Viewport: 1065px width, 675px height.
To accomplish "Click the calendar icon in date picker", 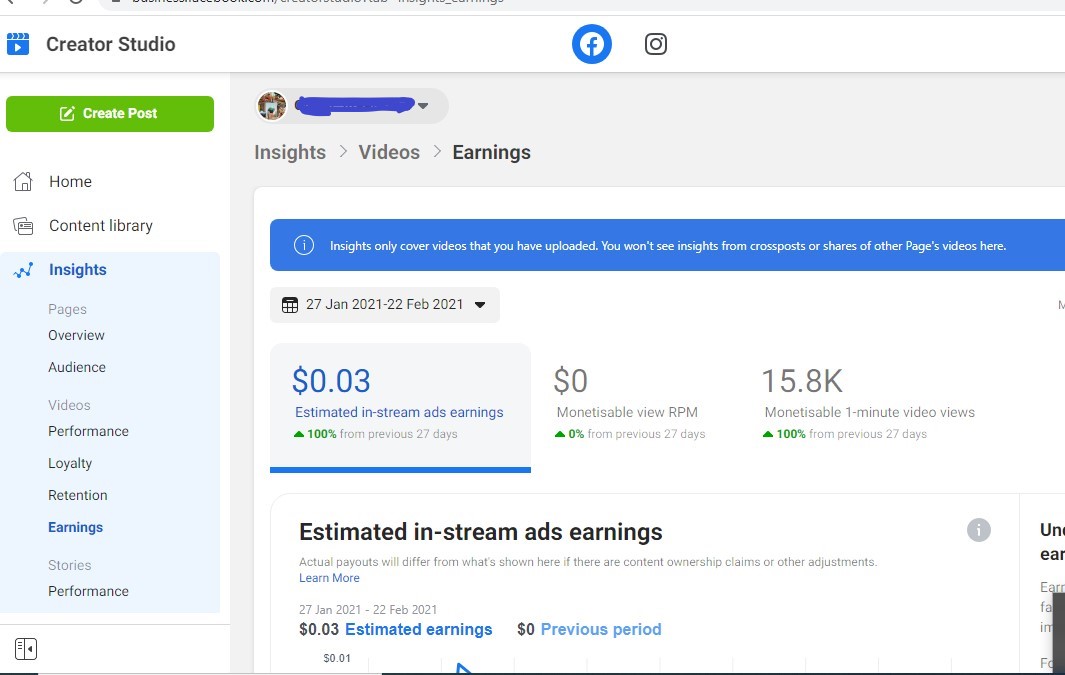I will point(290,305).
